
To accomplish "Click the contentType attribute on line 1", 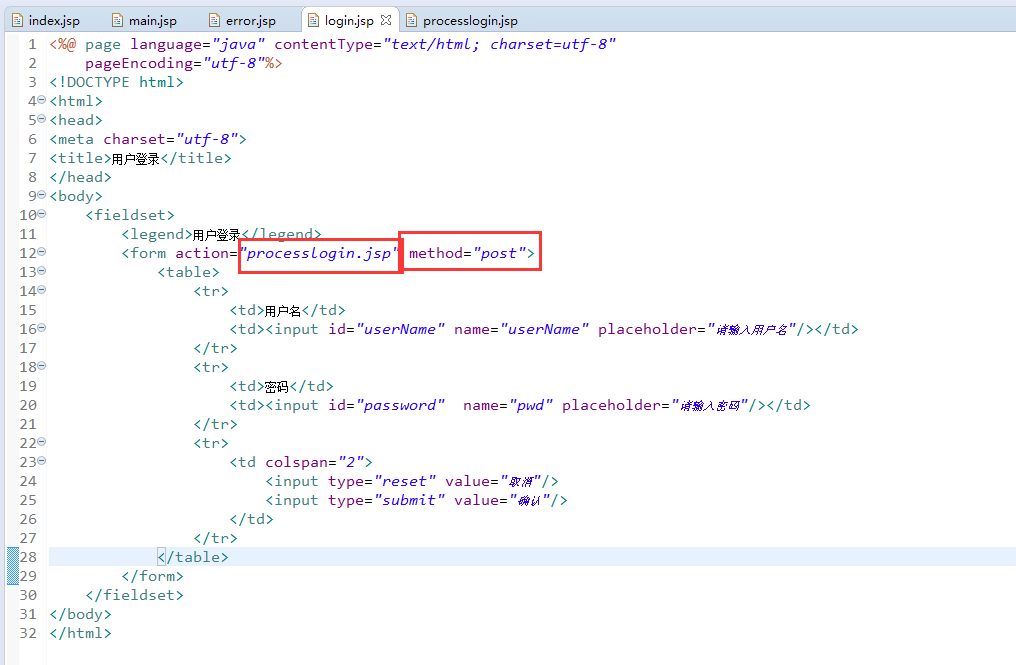I will click(444, 44).
